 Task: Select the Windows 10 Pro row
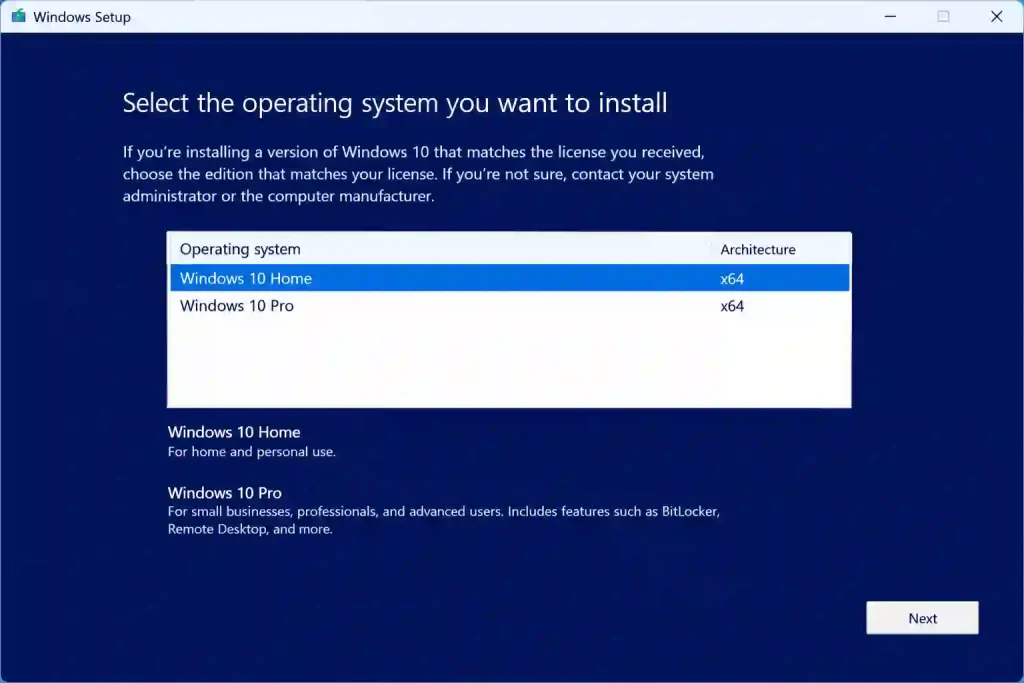(x=509, y=306)
